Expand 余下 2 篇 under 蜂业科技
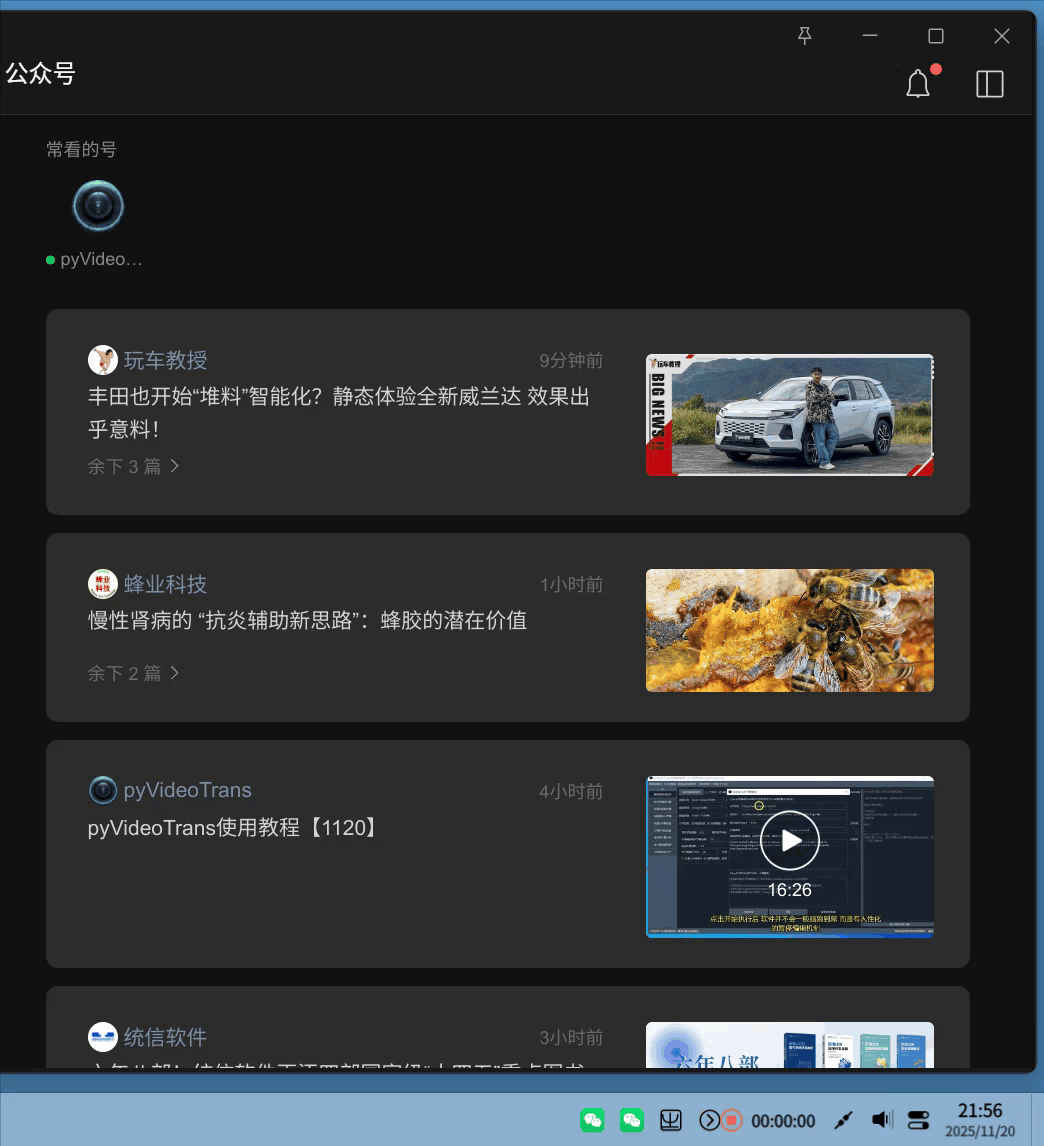This screenshot has width=1044, height=1146. point(133,673)
